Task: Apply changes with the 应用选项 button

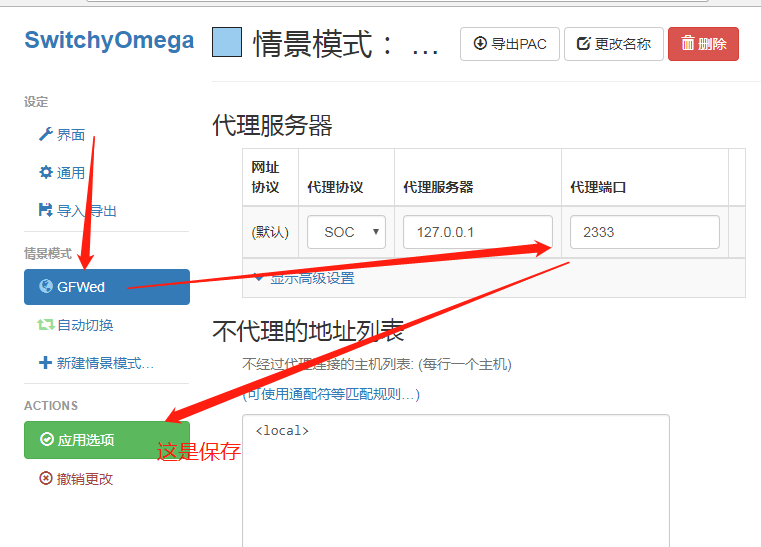Action: pos(107,440)
